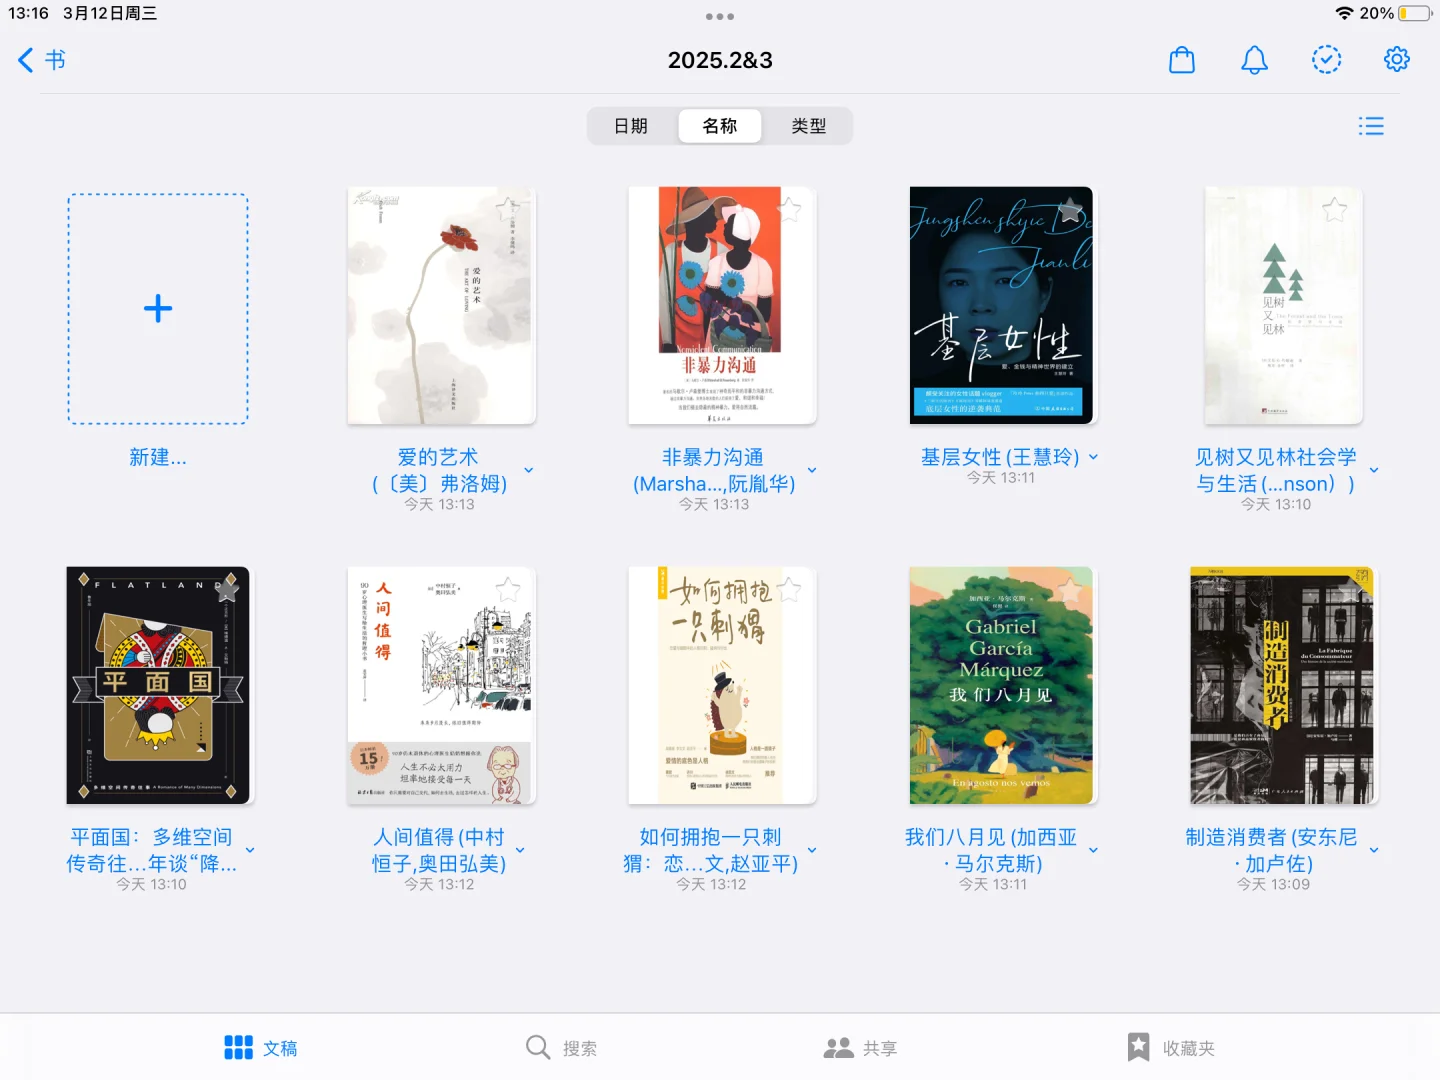Toggle favorite star on 基层女性
Viewport: 1440px width, 1080px height.
click(x=1070, y=209)
